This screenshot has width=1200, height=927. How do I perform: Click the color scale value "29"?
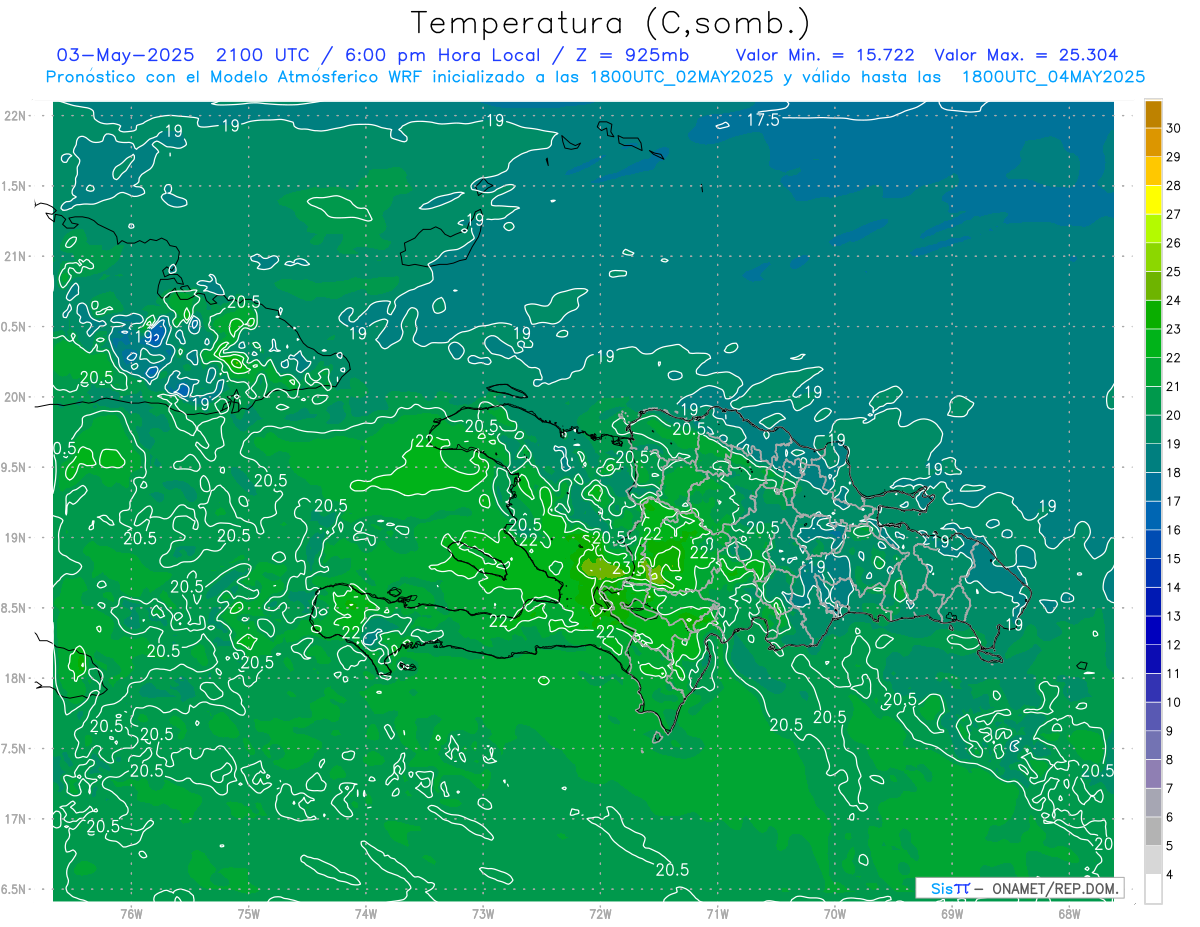coord(1173,157)
